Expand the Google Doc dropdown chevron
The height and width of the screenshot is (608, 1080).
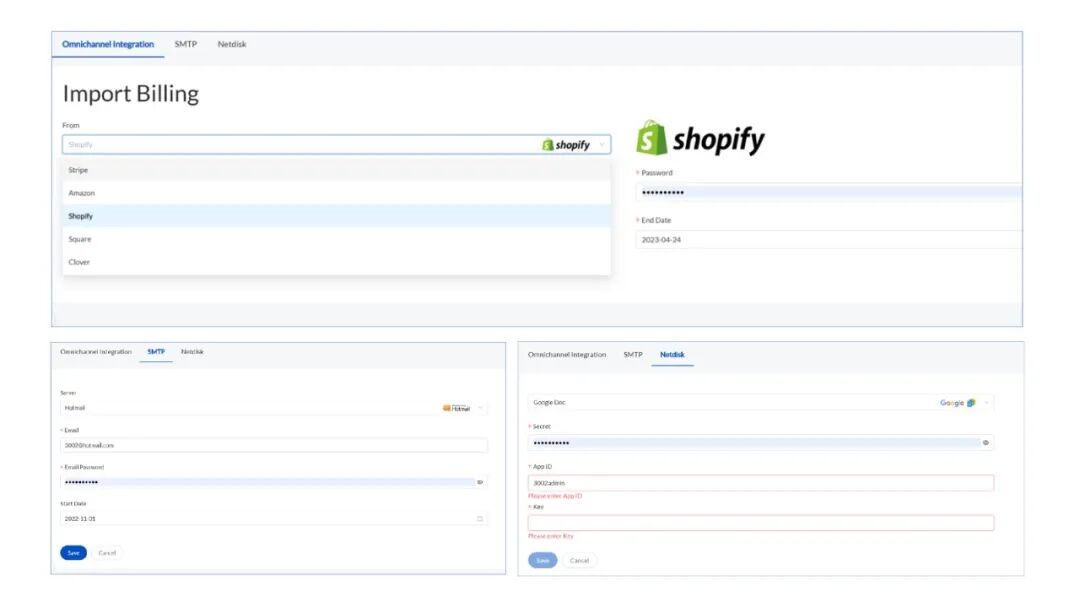click(x=986, y=403)
